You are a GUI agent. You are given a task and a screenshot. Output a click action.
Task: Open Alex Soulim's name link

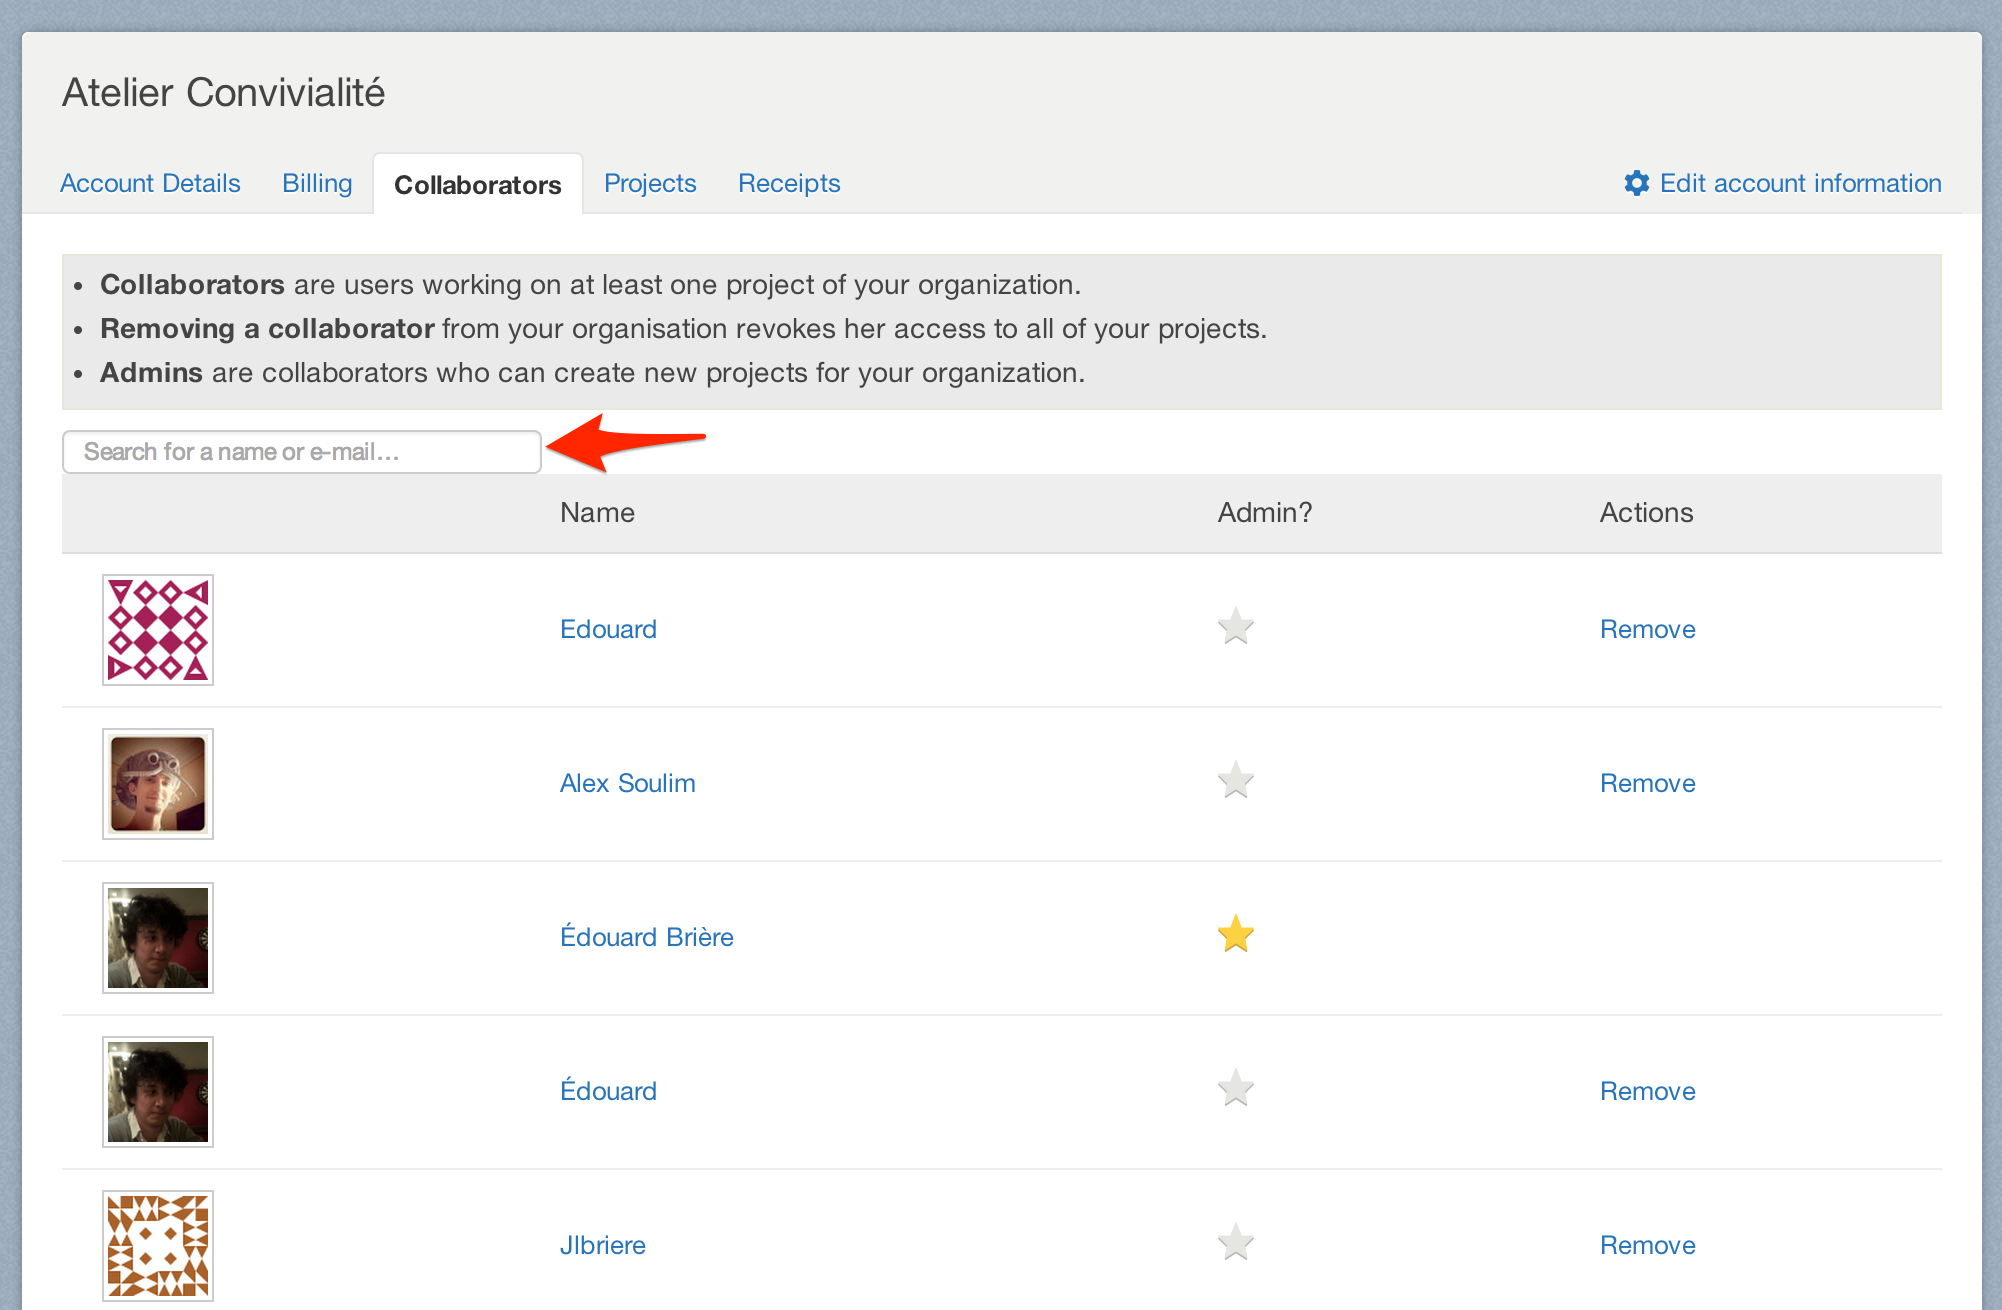pyautogui.click(x=627, y=783)
